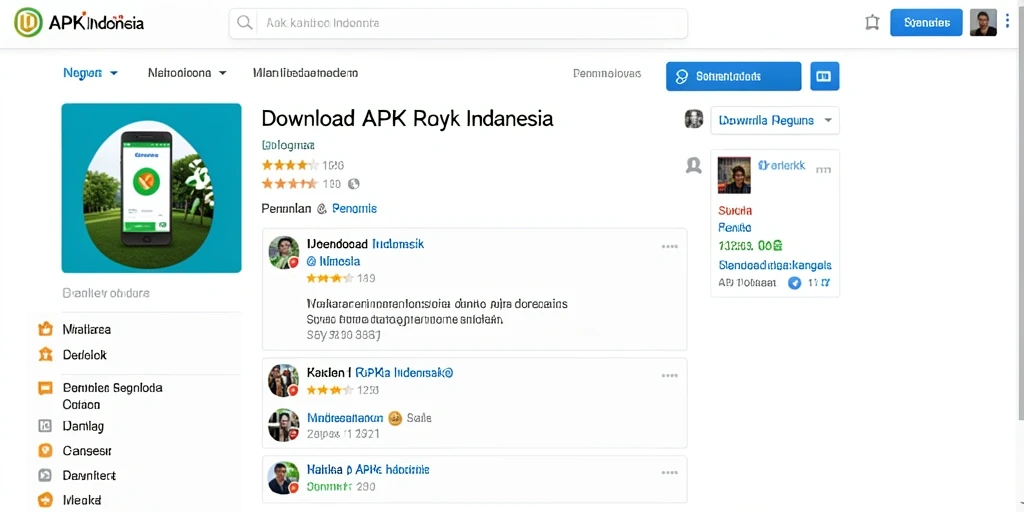Image resolution: width=1024 pixels, height=512 pixels.
Task: Click the first star rating row
Action: (302, 165)
